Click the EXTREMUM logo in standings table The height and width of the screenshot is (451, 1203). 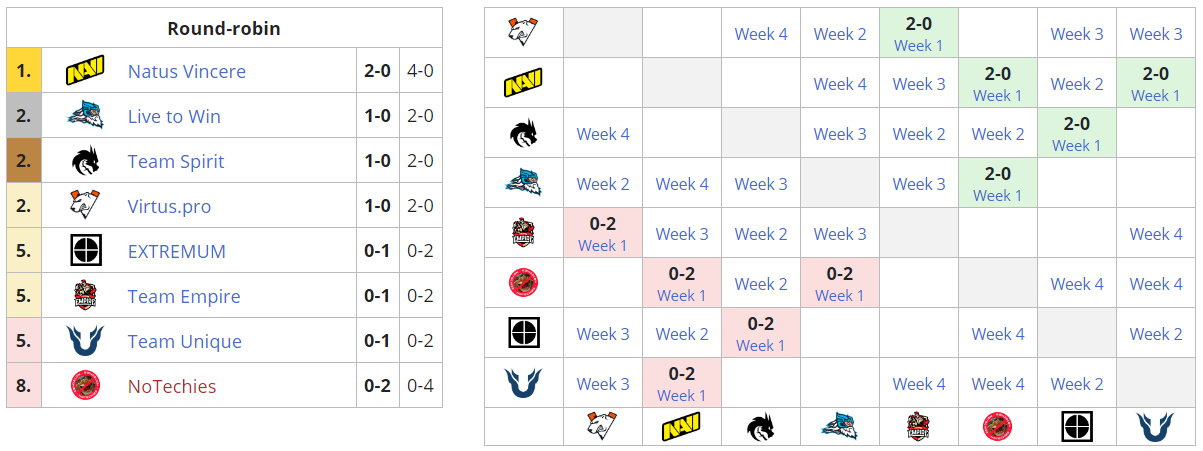[x=85, y=252]
